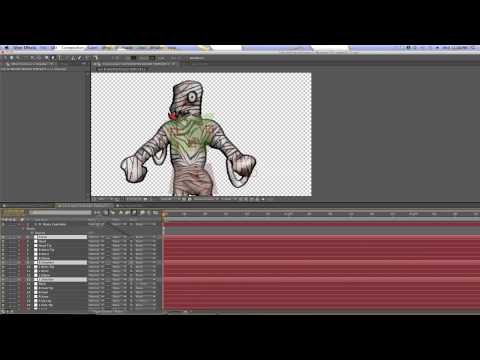
Task: Open the Workspace dropdown in the toolbar
Action: (197, 58)
